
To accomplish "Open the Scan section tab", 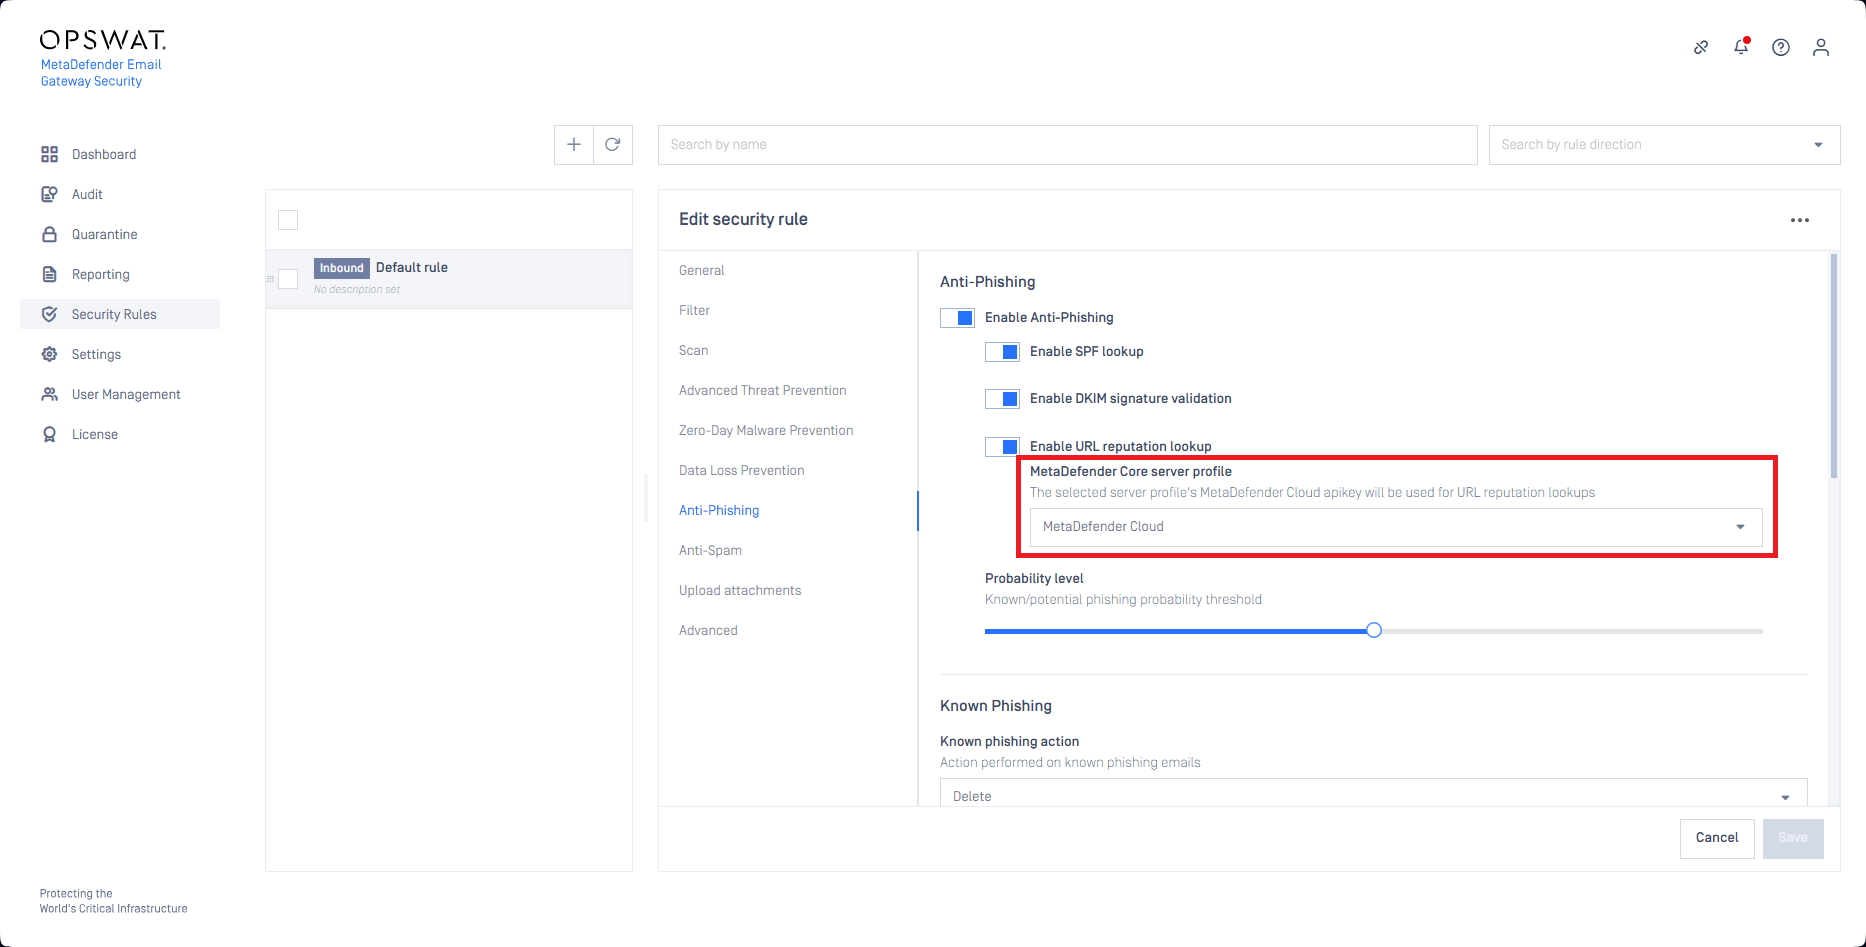I will (693, 350).
